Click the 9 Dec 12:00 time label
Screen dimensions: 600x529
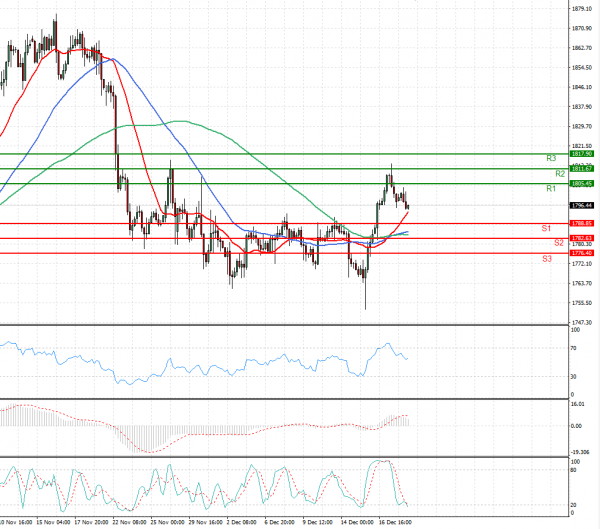(318, 522)
